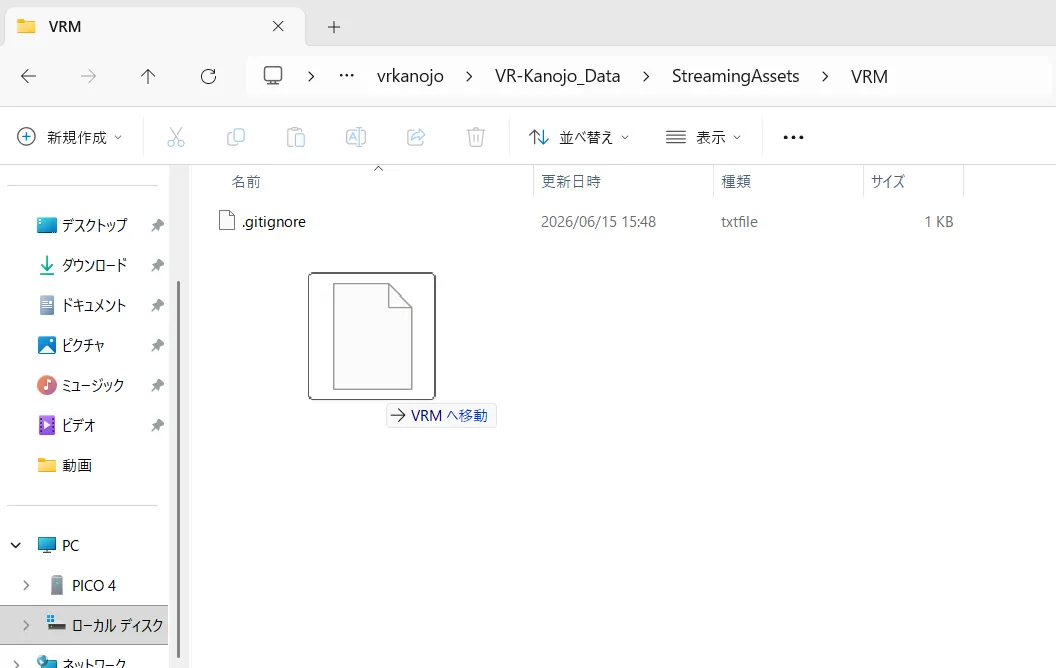Image resolution: width=1056 pixels, height=668 pixels.
Task: Click the Copy icon in toolbar
Action: (236, 137)
